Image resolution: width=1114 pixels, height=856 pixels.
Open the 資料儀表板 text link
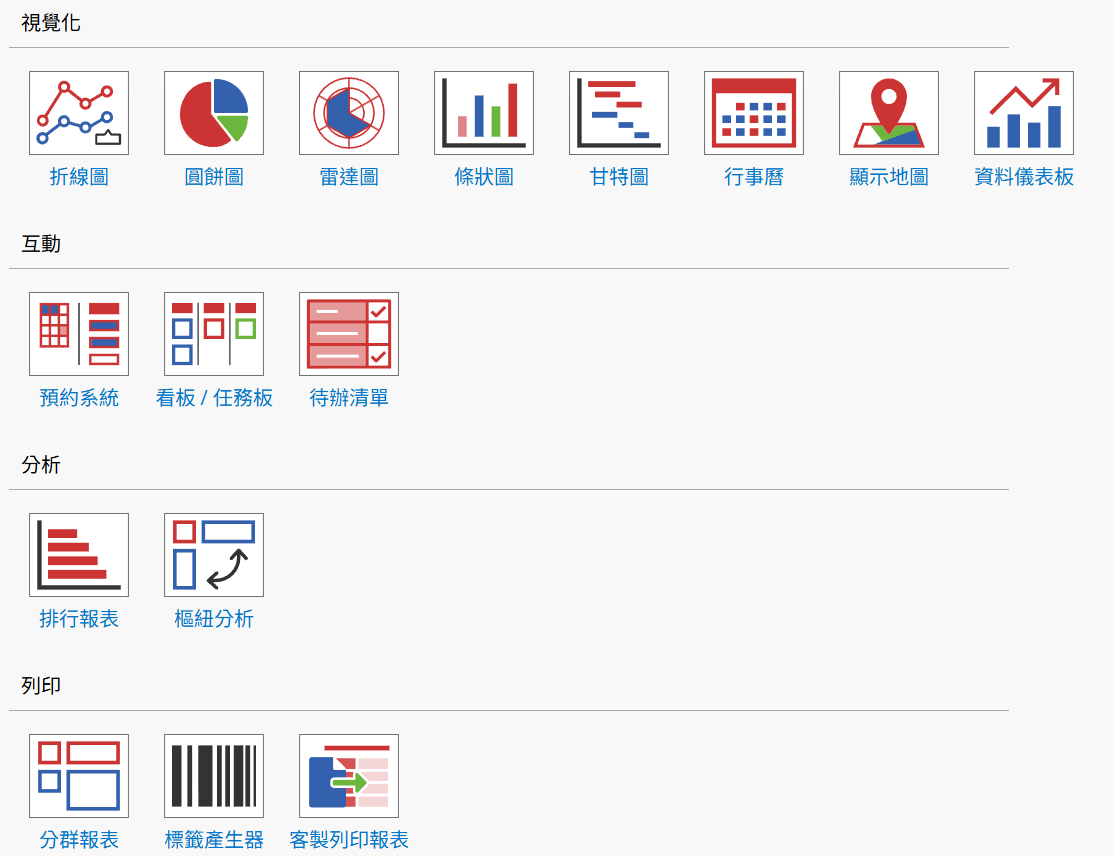point(1024,177)
